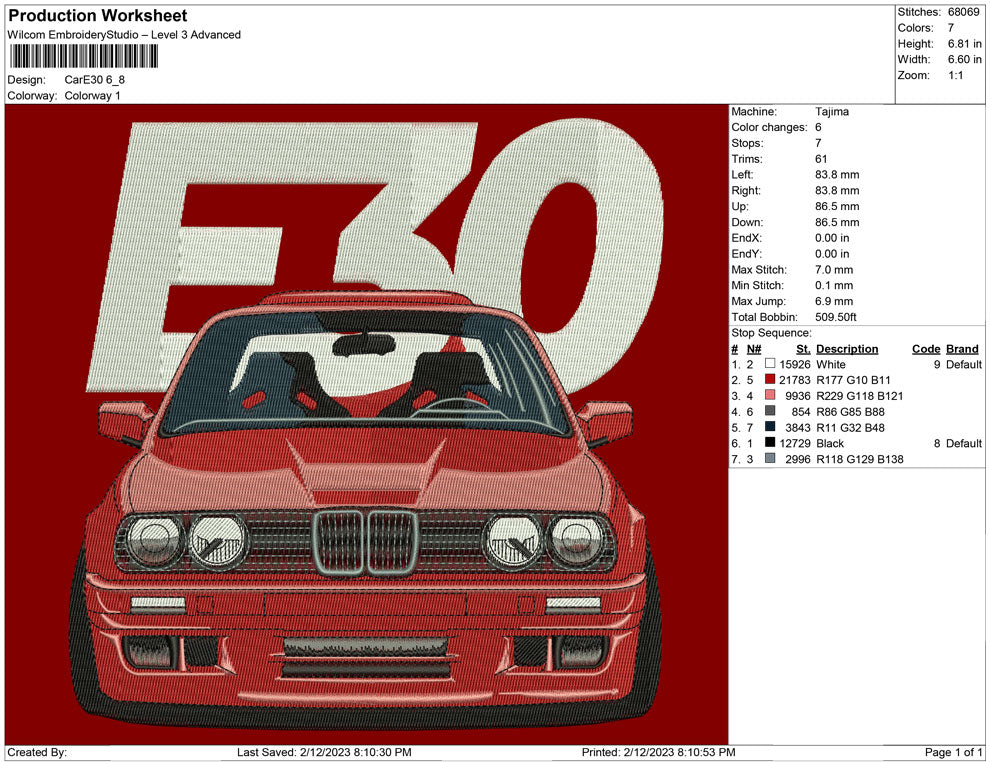The width and height of the screenshot is (990, 762).
Task: Click stitch count '21783' in stop sequence
Action: [795, 380]
